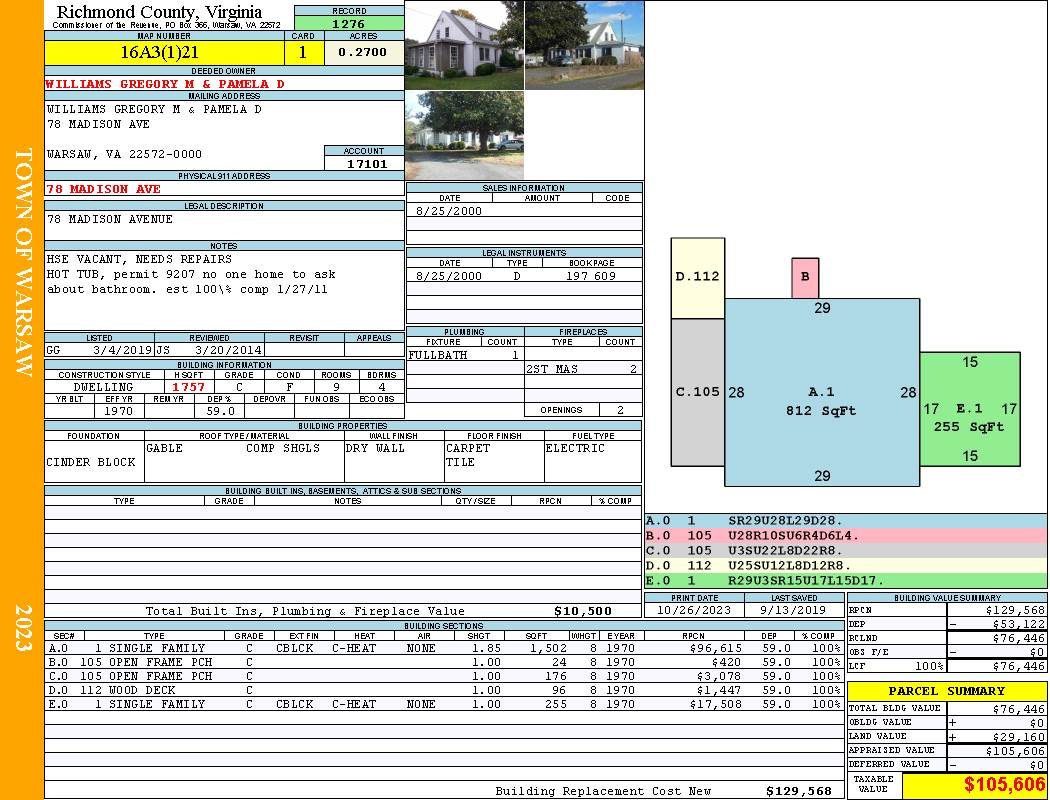Screen dimensions: 1050x800
Task: Click the gray C.105 porch section
Action: pyautogui.click(x=697, y=392)
